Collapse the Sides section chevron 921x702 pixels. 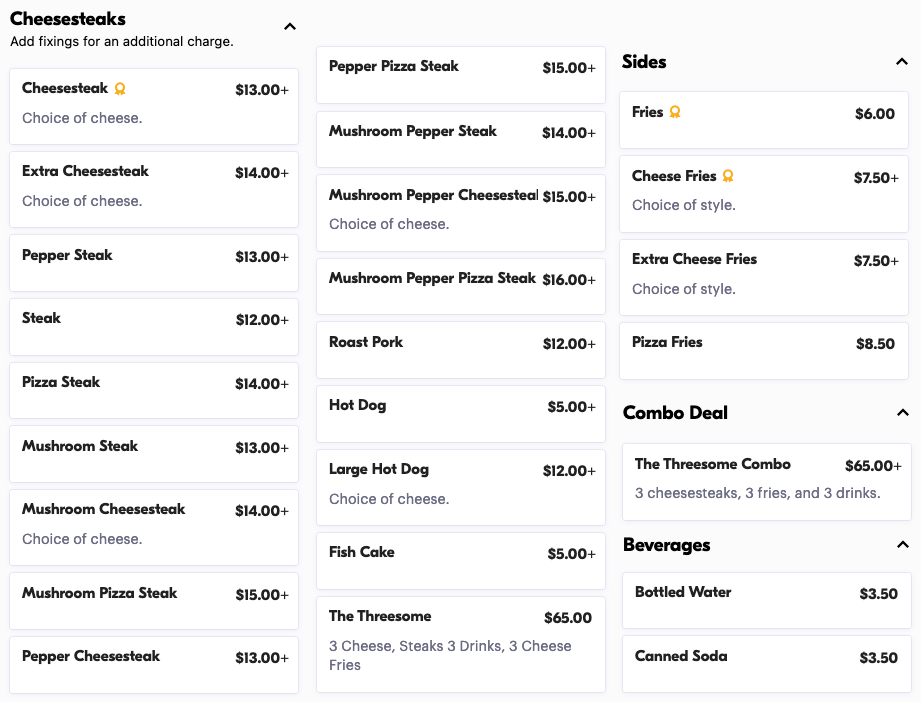click(x=902, y=62)
